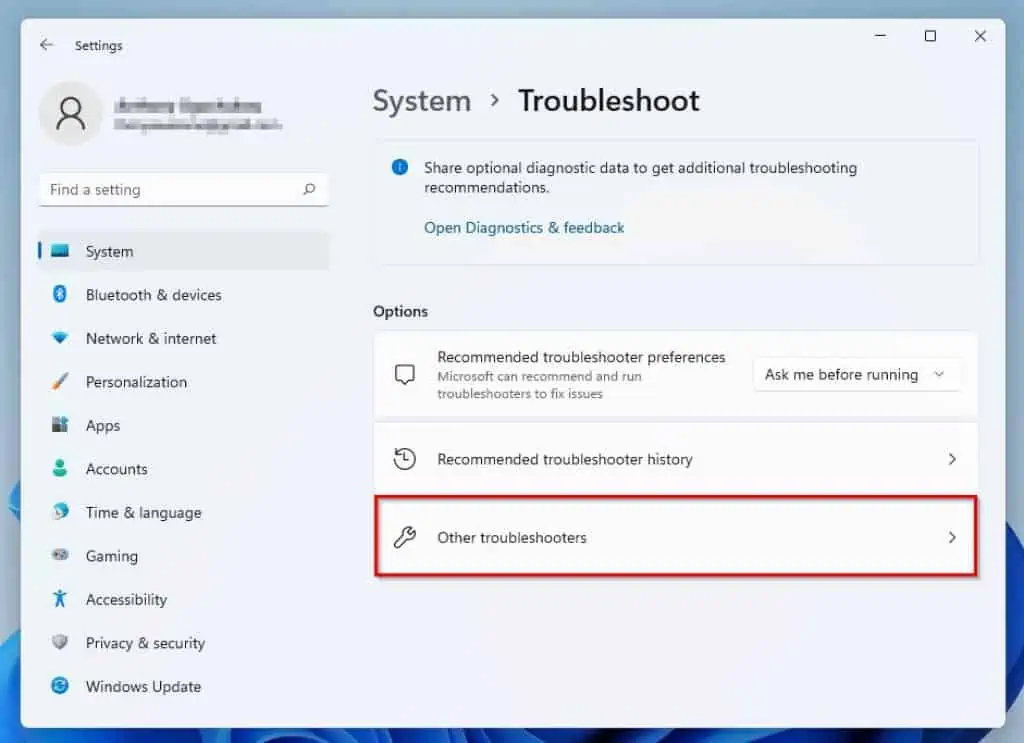
Task: Select Accounts in the sidebar
Action: 184,469
